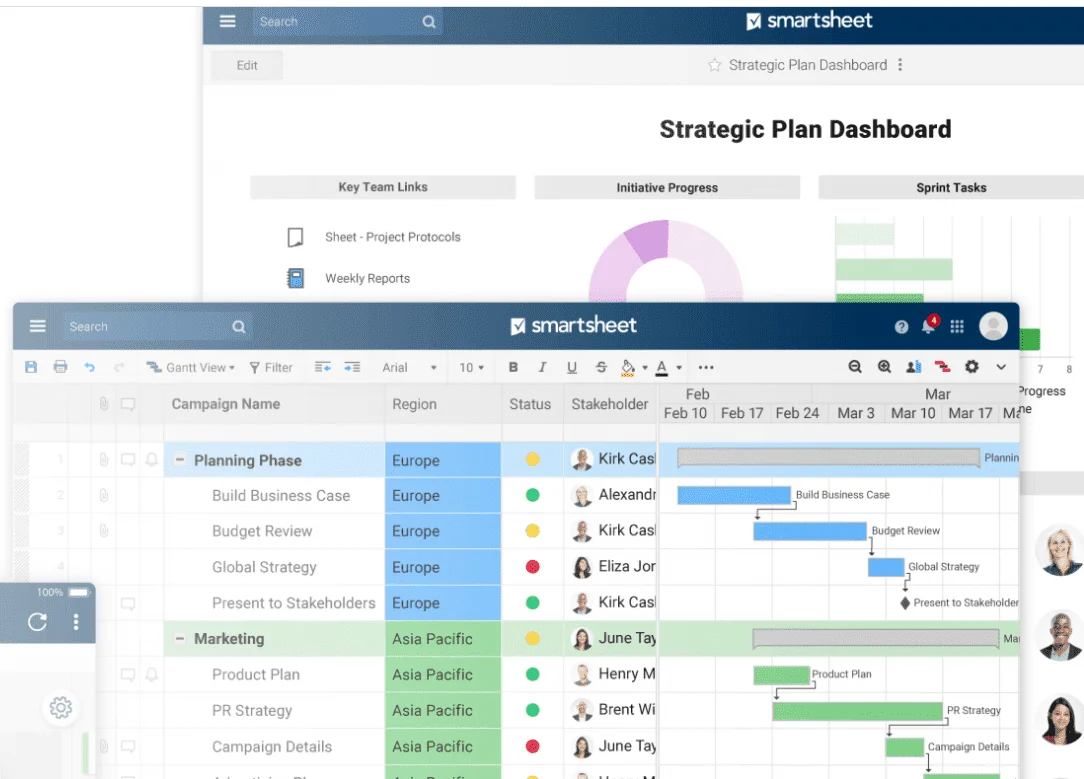Viewport: 1084px width, 779px height.
Task: Open the Arial font dropdown
Action: click(408, 367)
